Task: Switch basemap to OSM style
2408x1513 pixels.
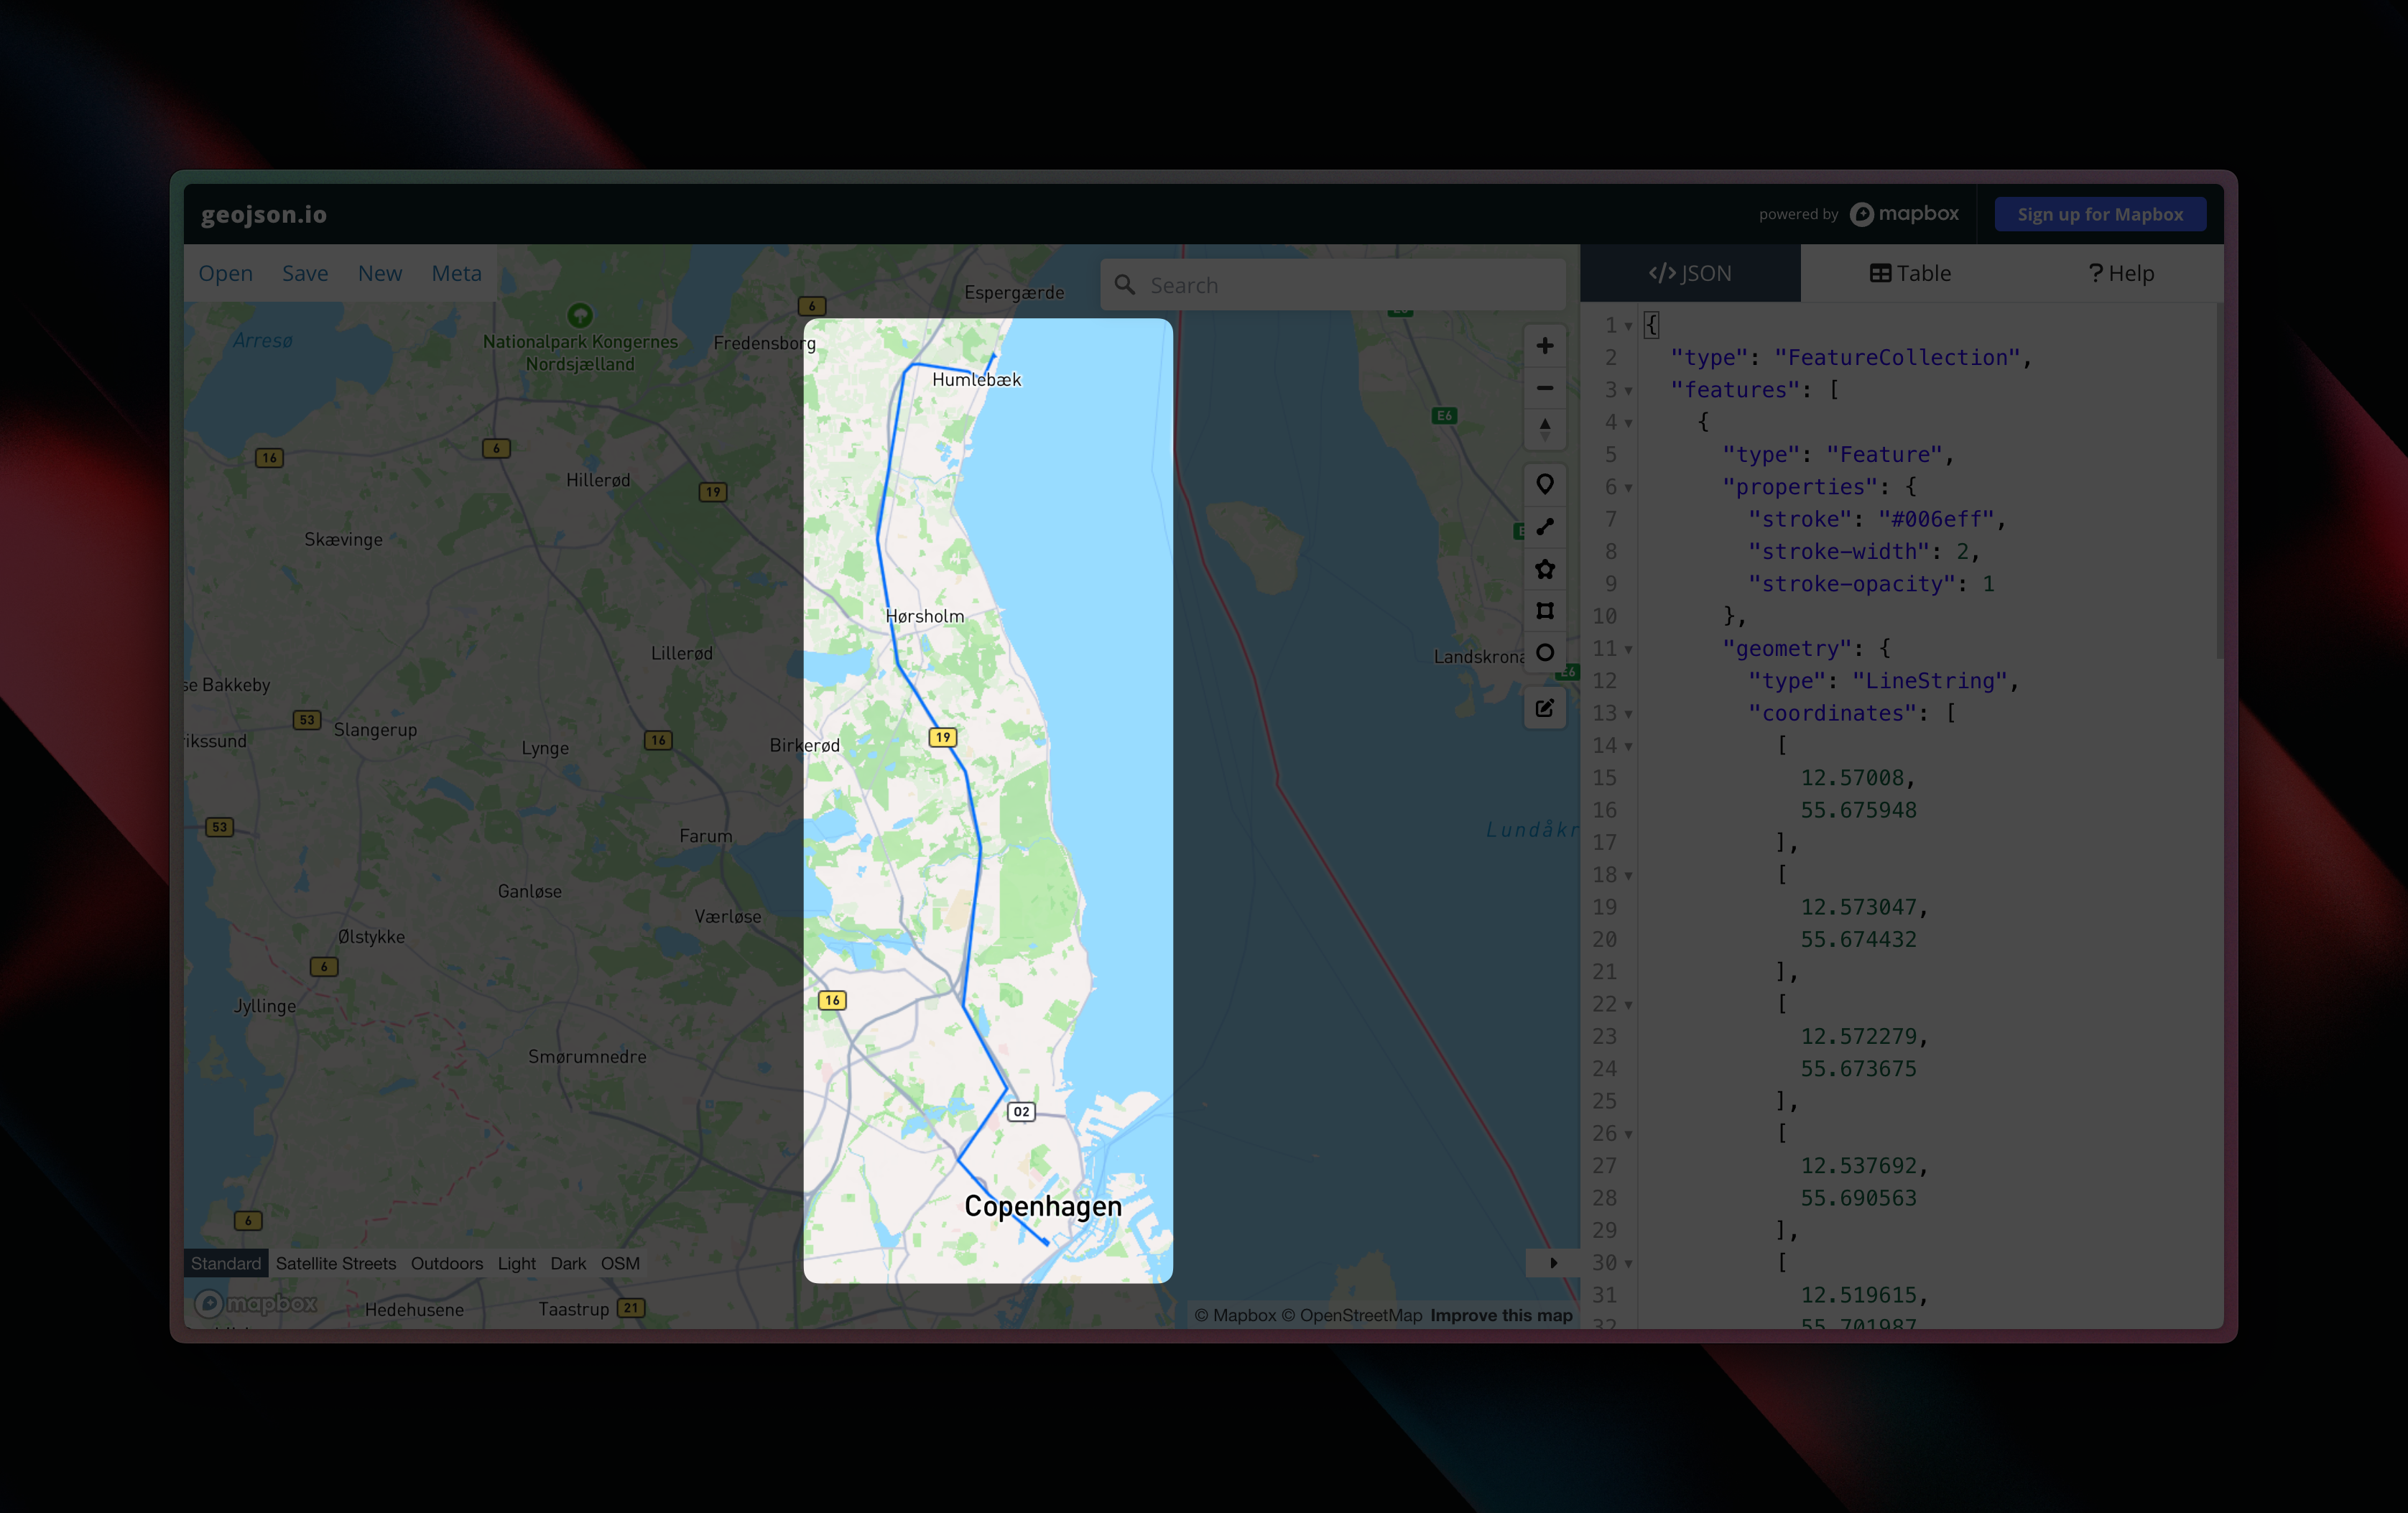Action: pos(620,1263)
